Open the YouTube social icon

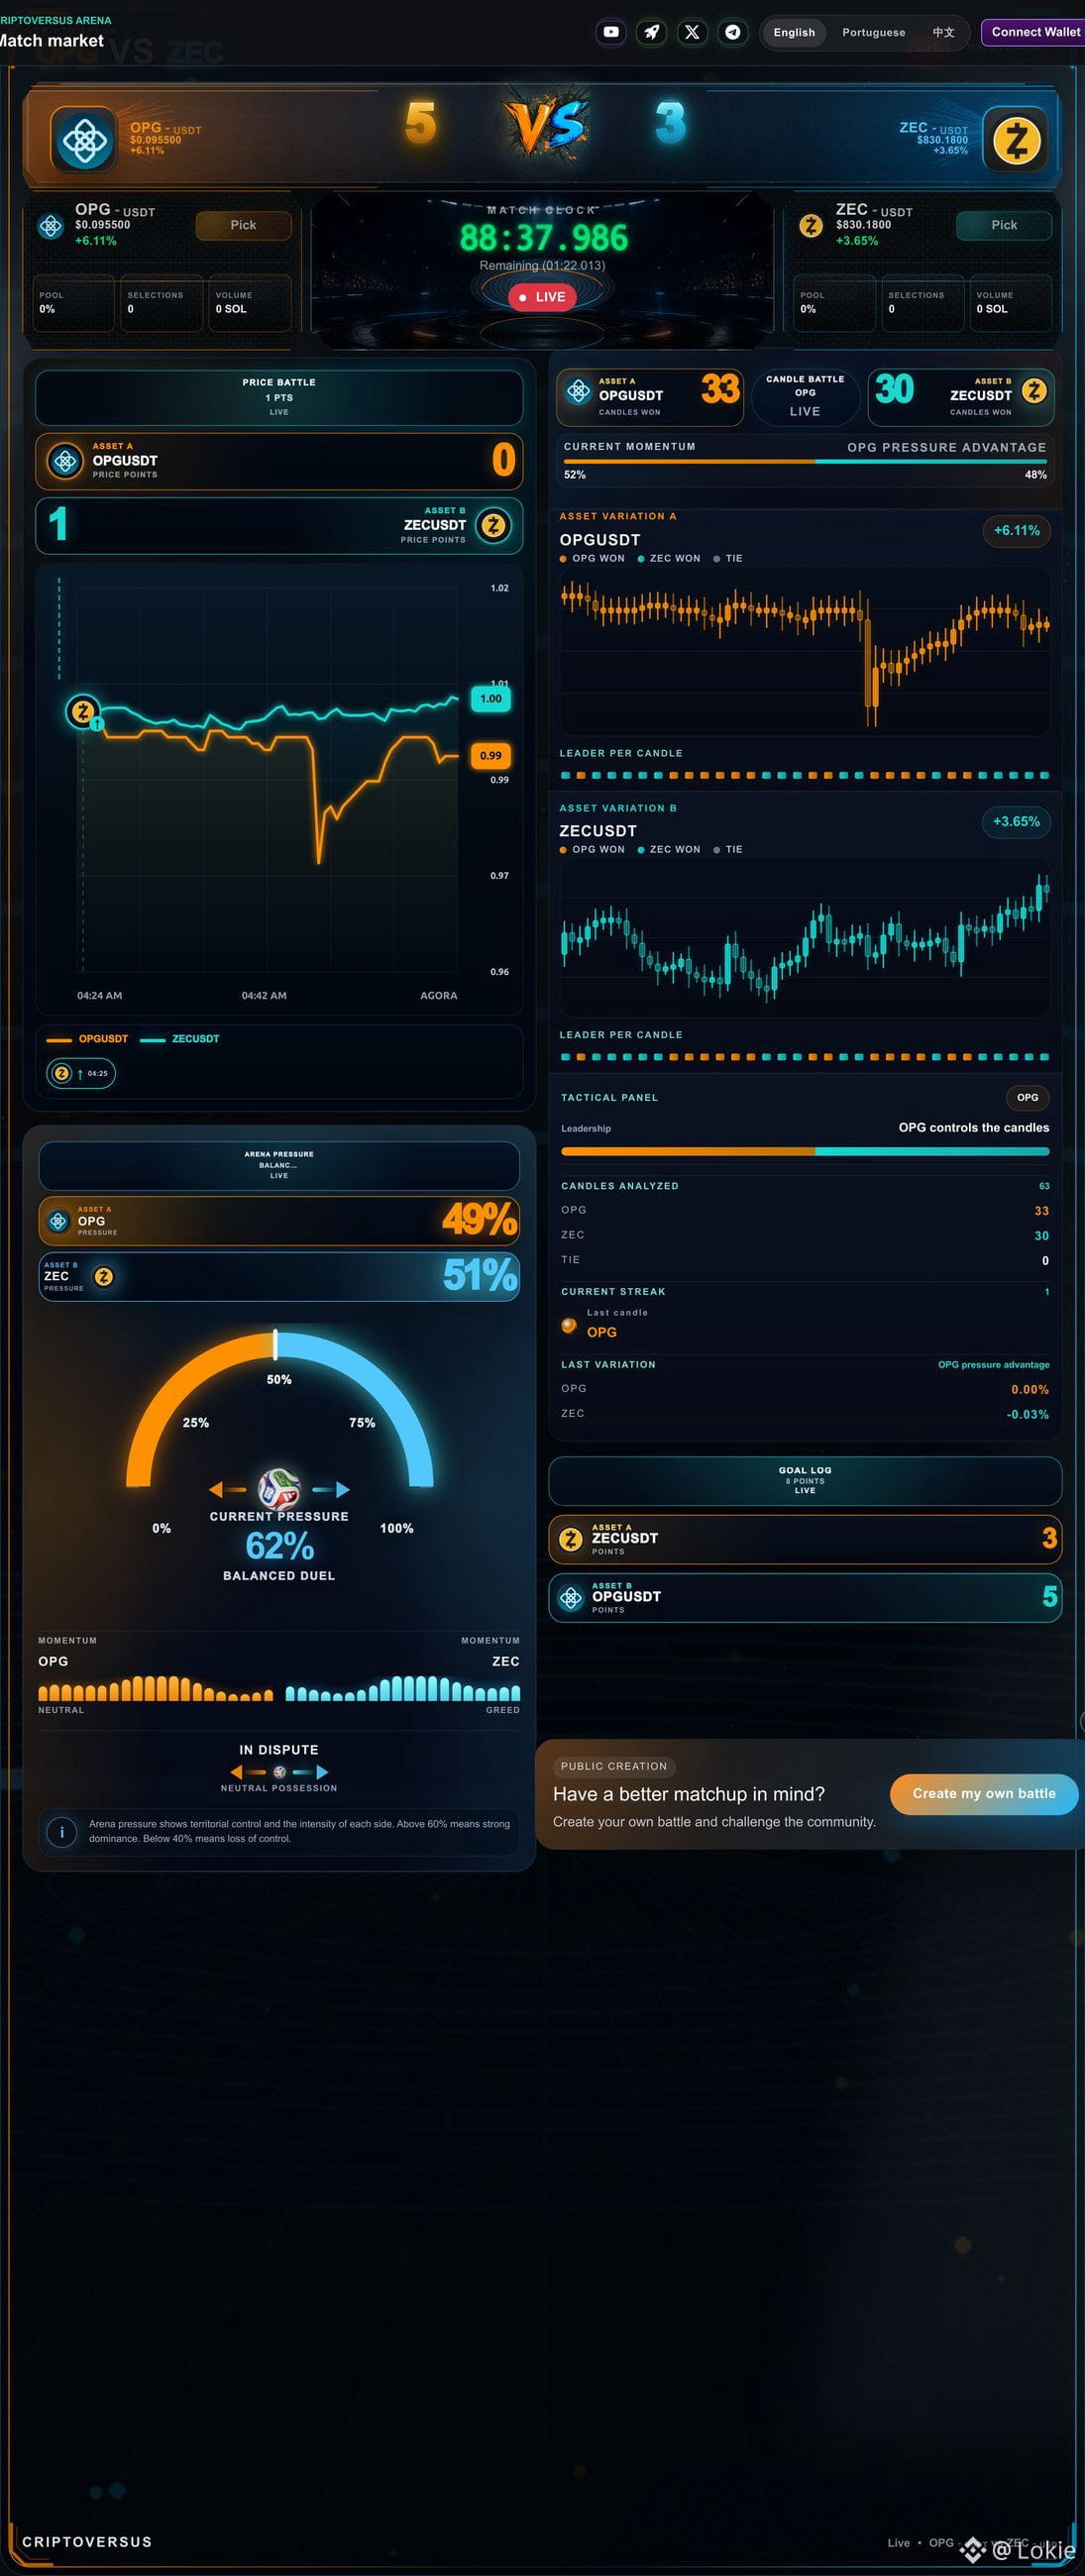[x=611, y=32]
